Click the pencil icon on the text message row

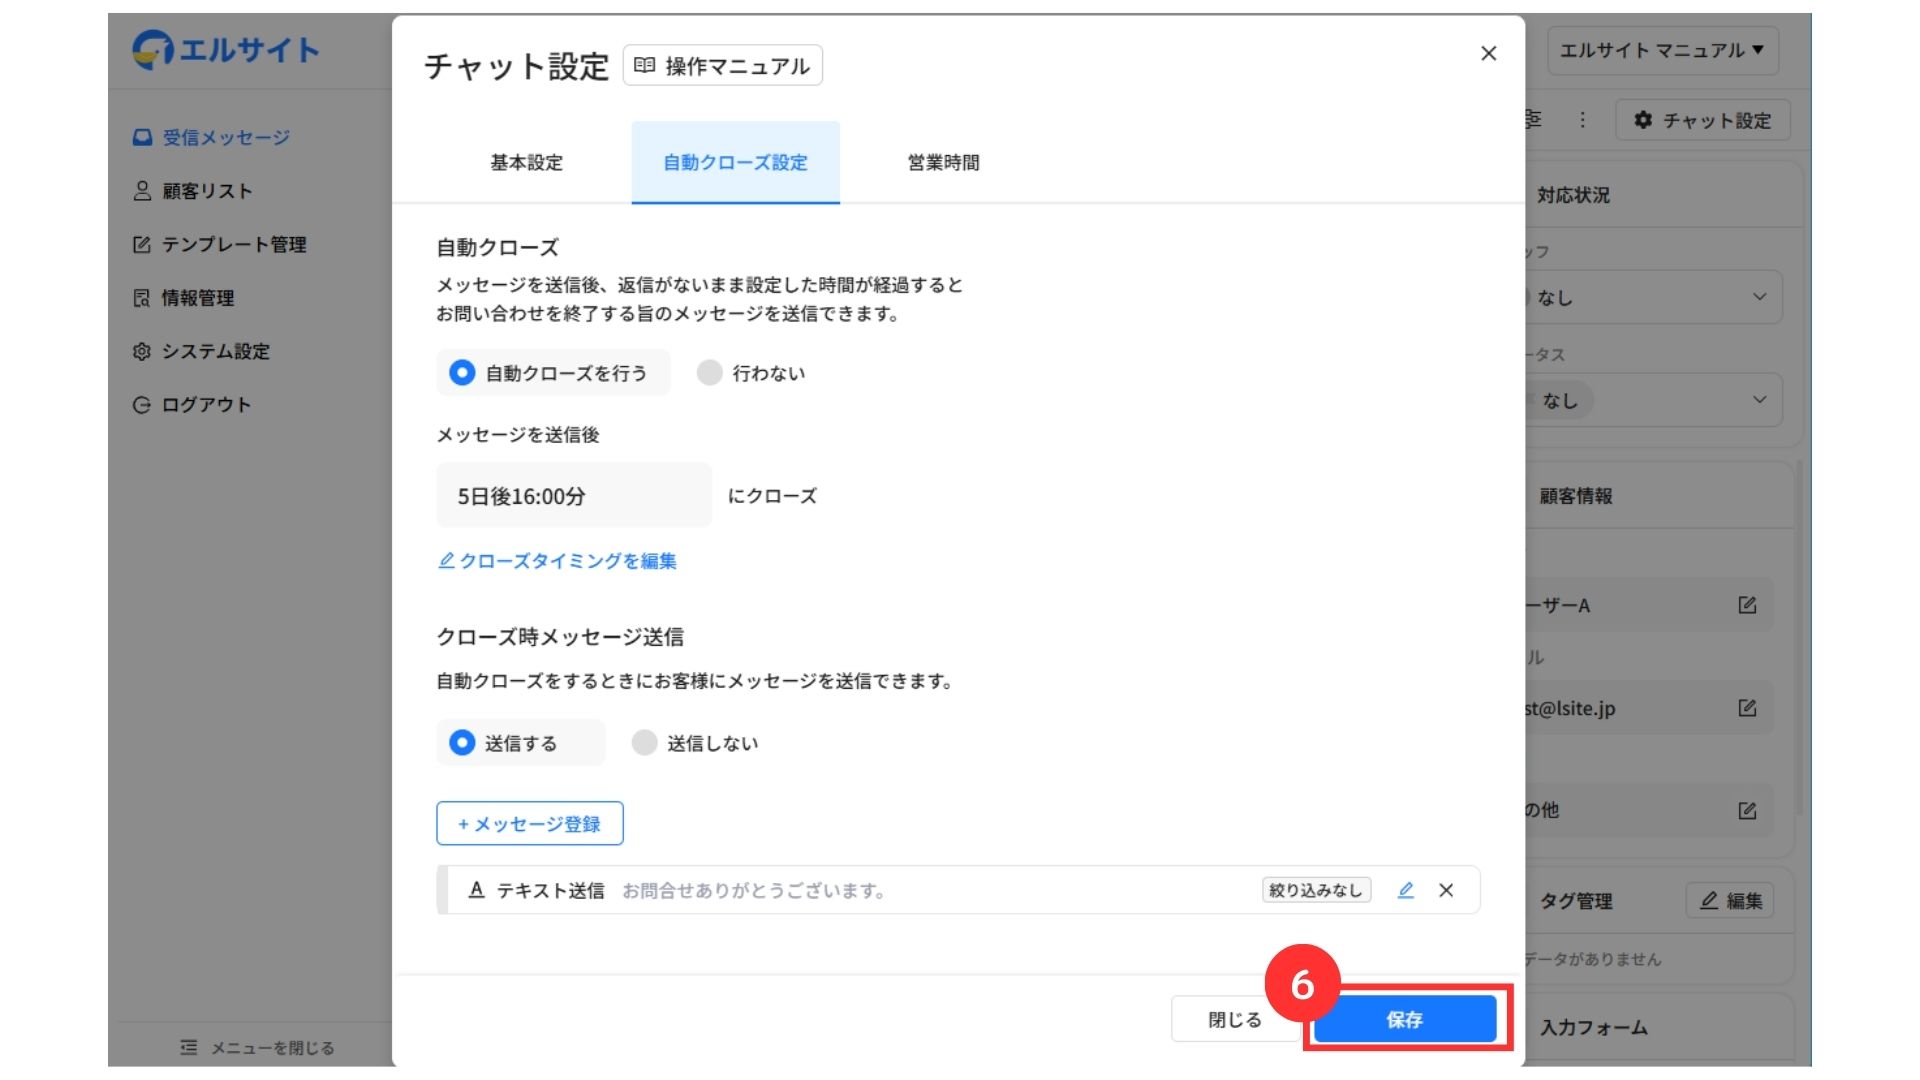click(1405, 890)
